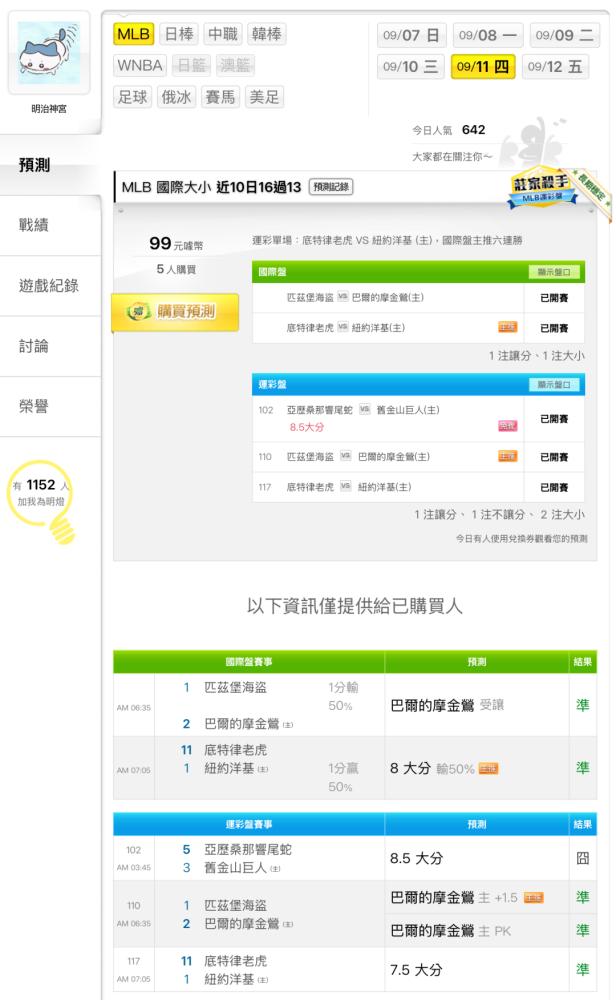This screenshot has width=616, height=1000.
Task: Click 已開賽 status for 國際盤 匹茲堡海盜 game
Action: 554,298
